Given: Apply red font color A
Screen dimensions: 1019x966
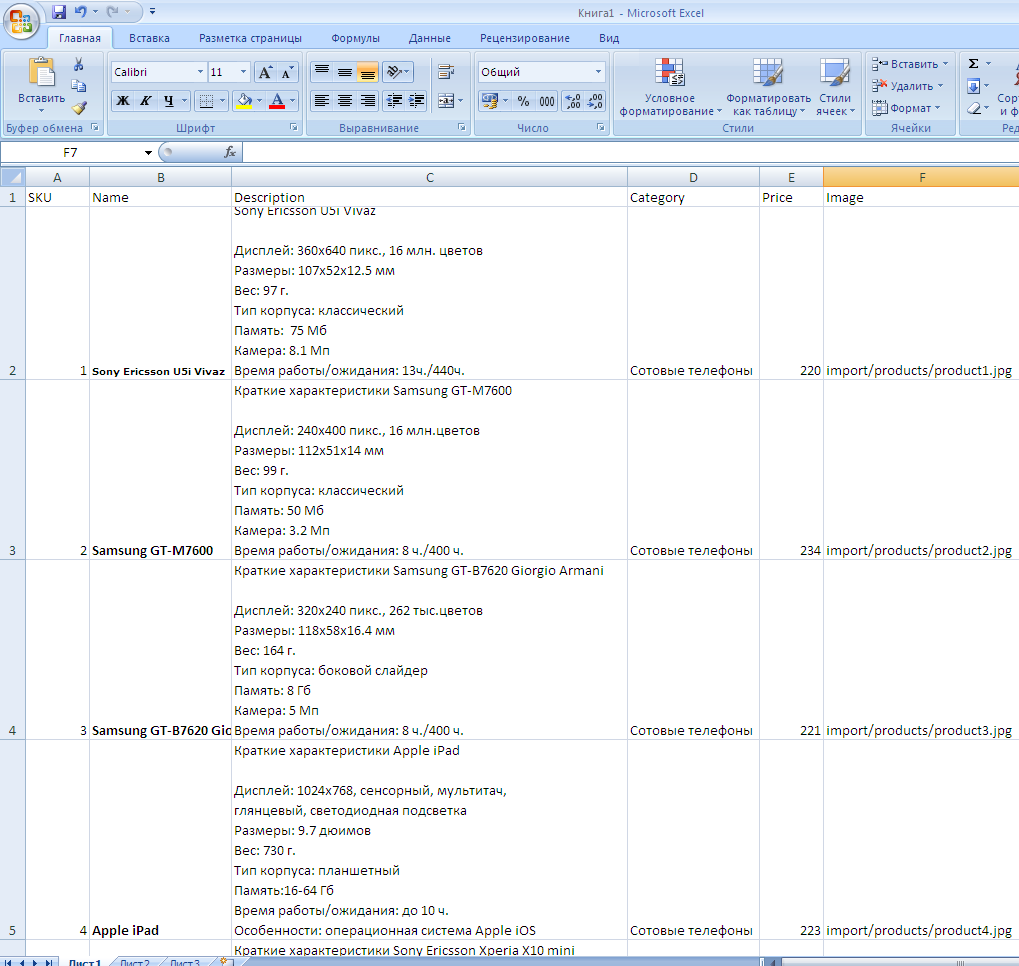Looking at the screenshot, I should click(x=277, y=101).
